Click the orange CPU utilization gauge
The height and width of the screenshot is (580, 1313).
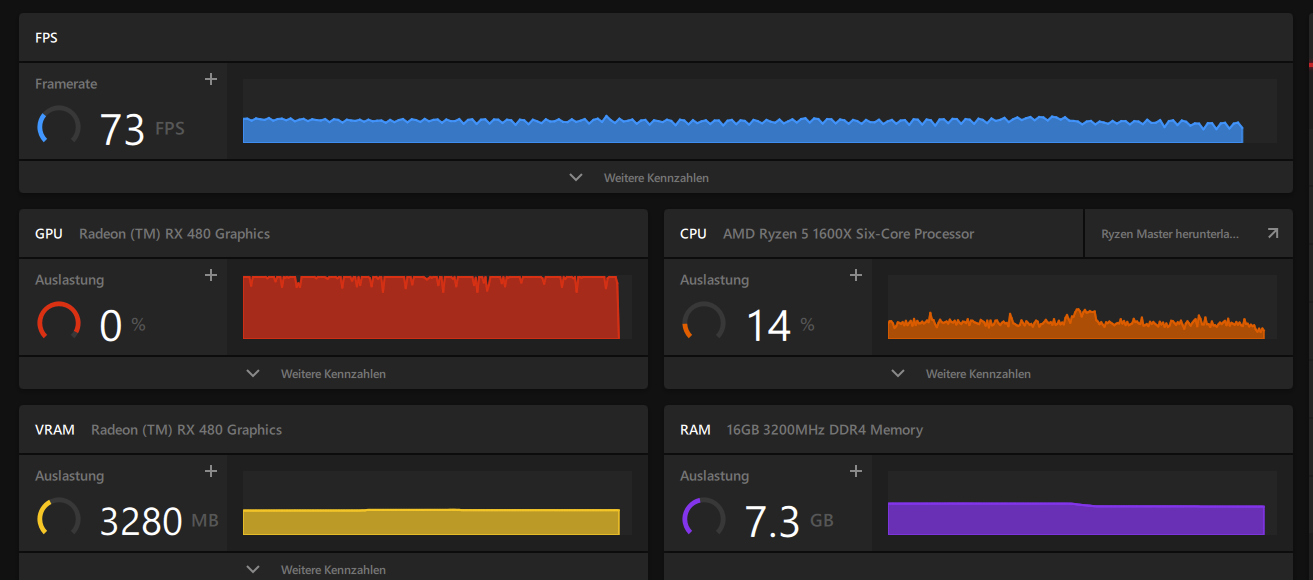point(703,322)
